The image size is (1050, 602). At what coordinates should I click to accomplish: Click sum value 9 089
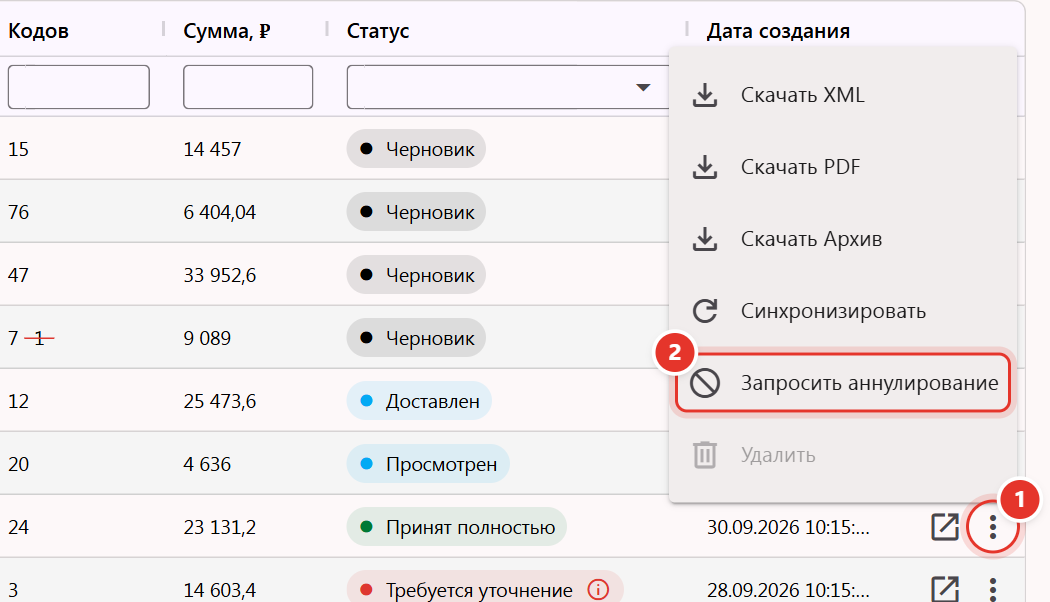tap(207, 338)
